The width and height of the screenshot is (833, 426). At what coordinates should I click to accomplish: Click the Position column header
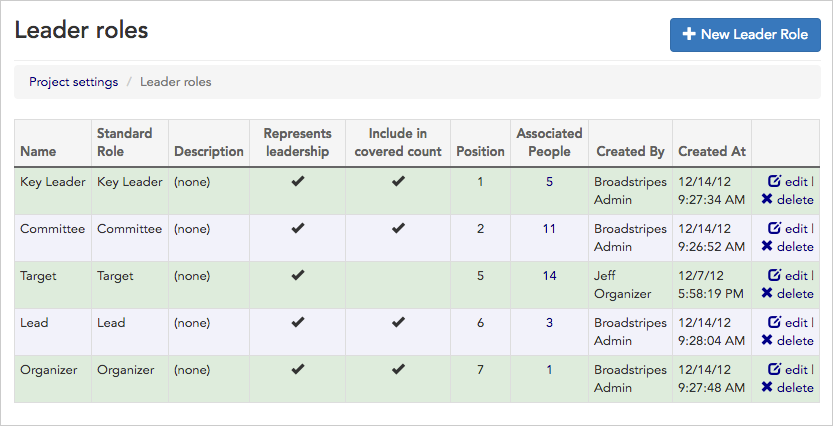480,151
